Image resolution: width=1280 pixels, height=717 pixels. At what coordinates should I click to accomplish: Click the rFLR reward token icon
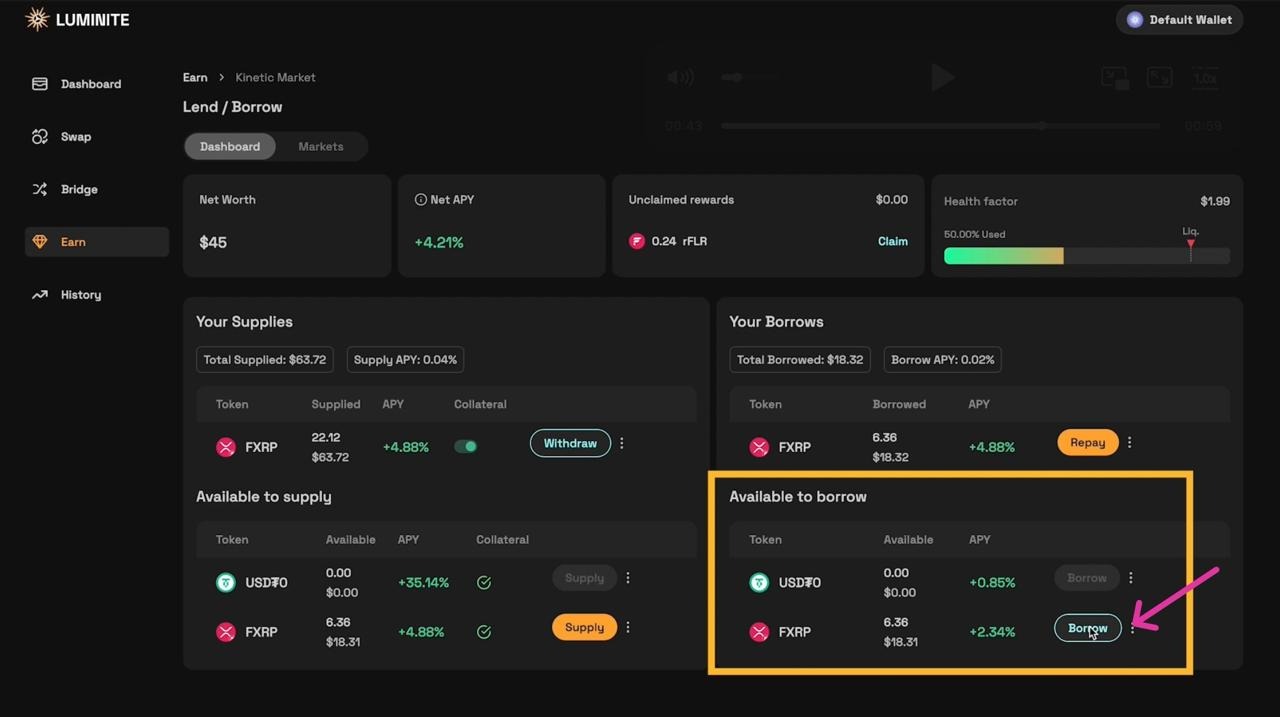[x=637, y=241]
